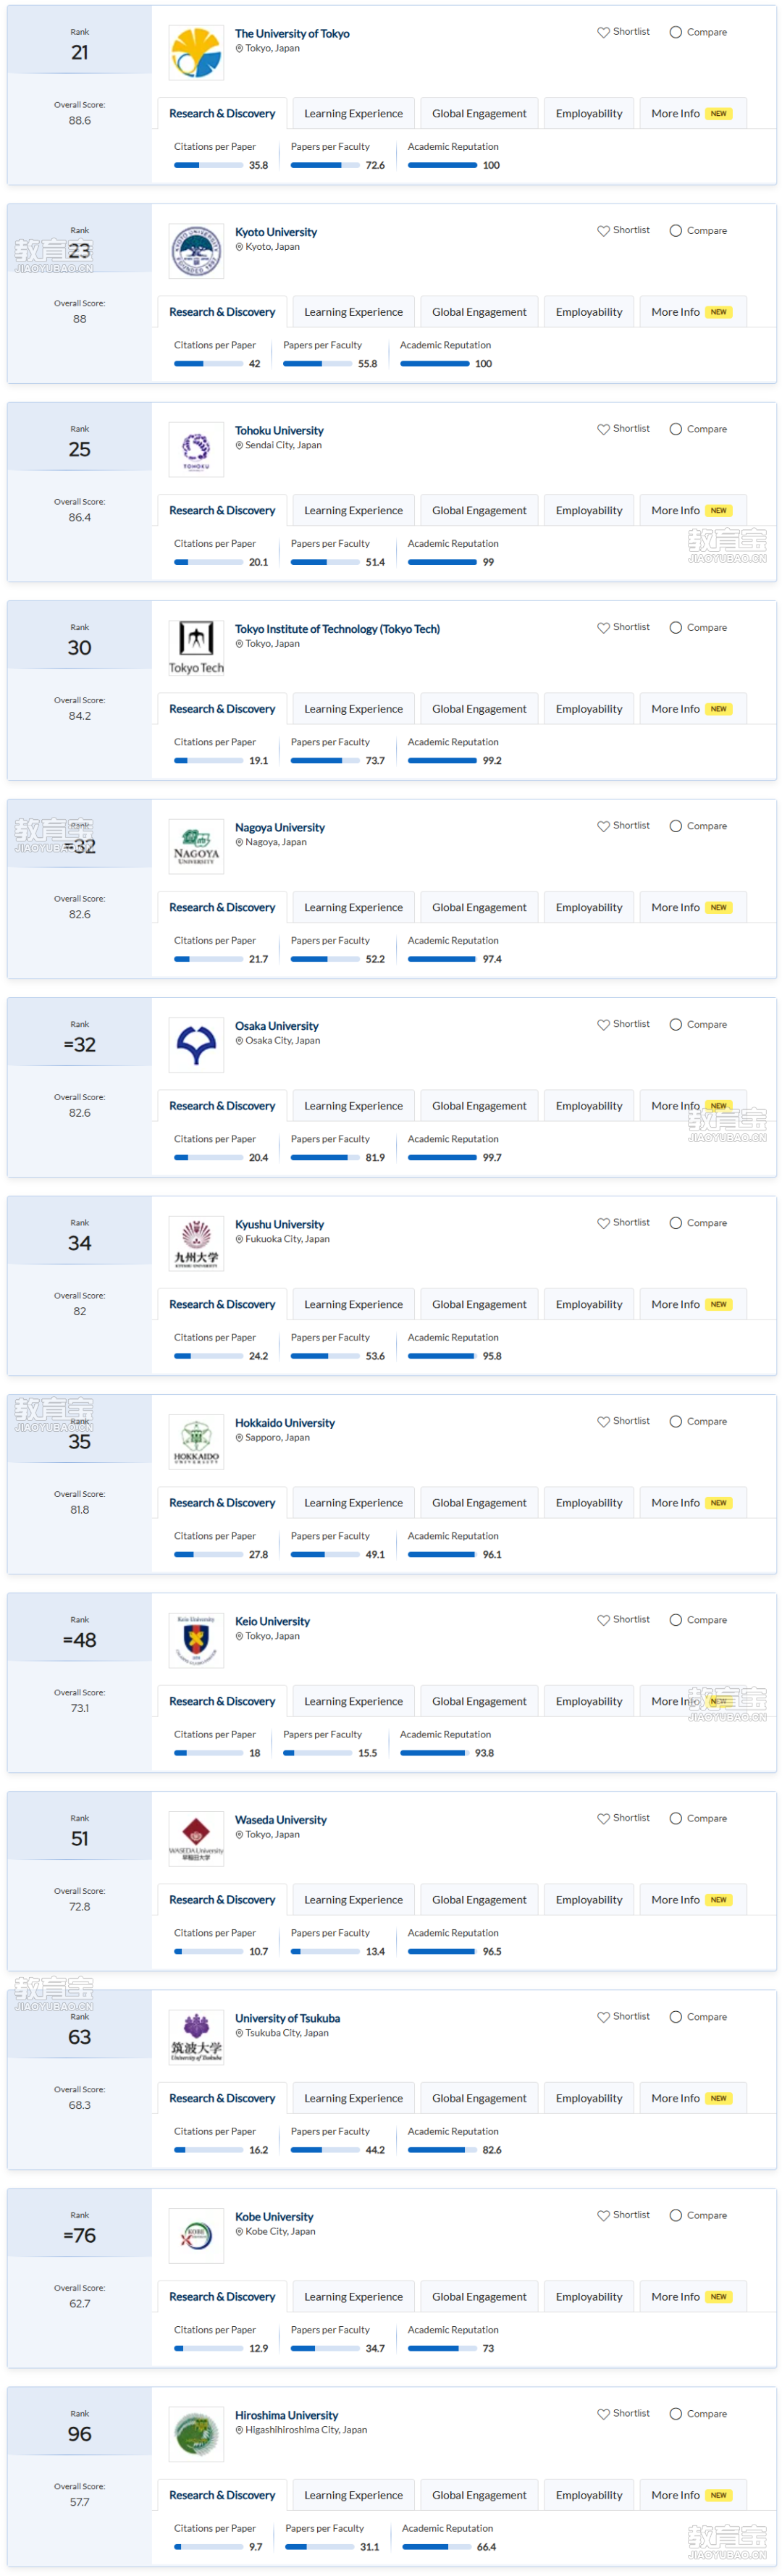Click Global Engagement tab for Waseda University
This screenshot has width=782, height=2576.
pyautogui.click(x=479, y=1900)
